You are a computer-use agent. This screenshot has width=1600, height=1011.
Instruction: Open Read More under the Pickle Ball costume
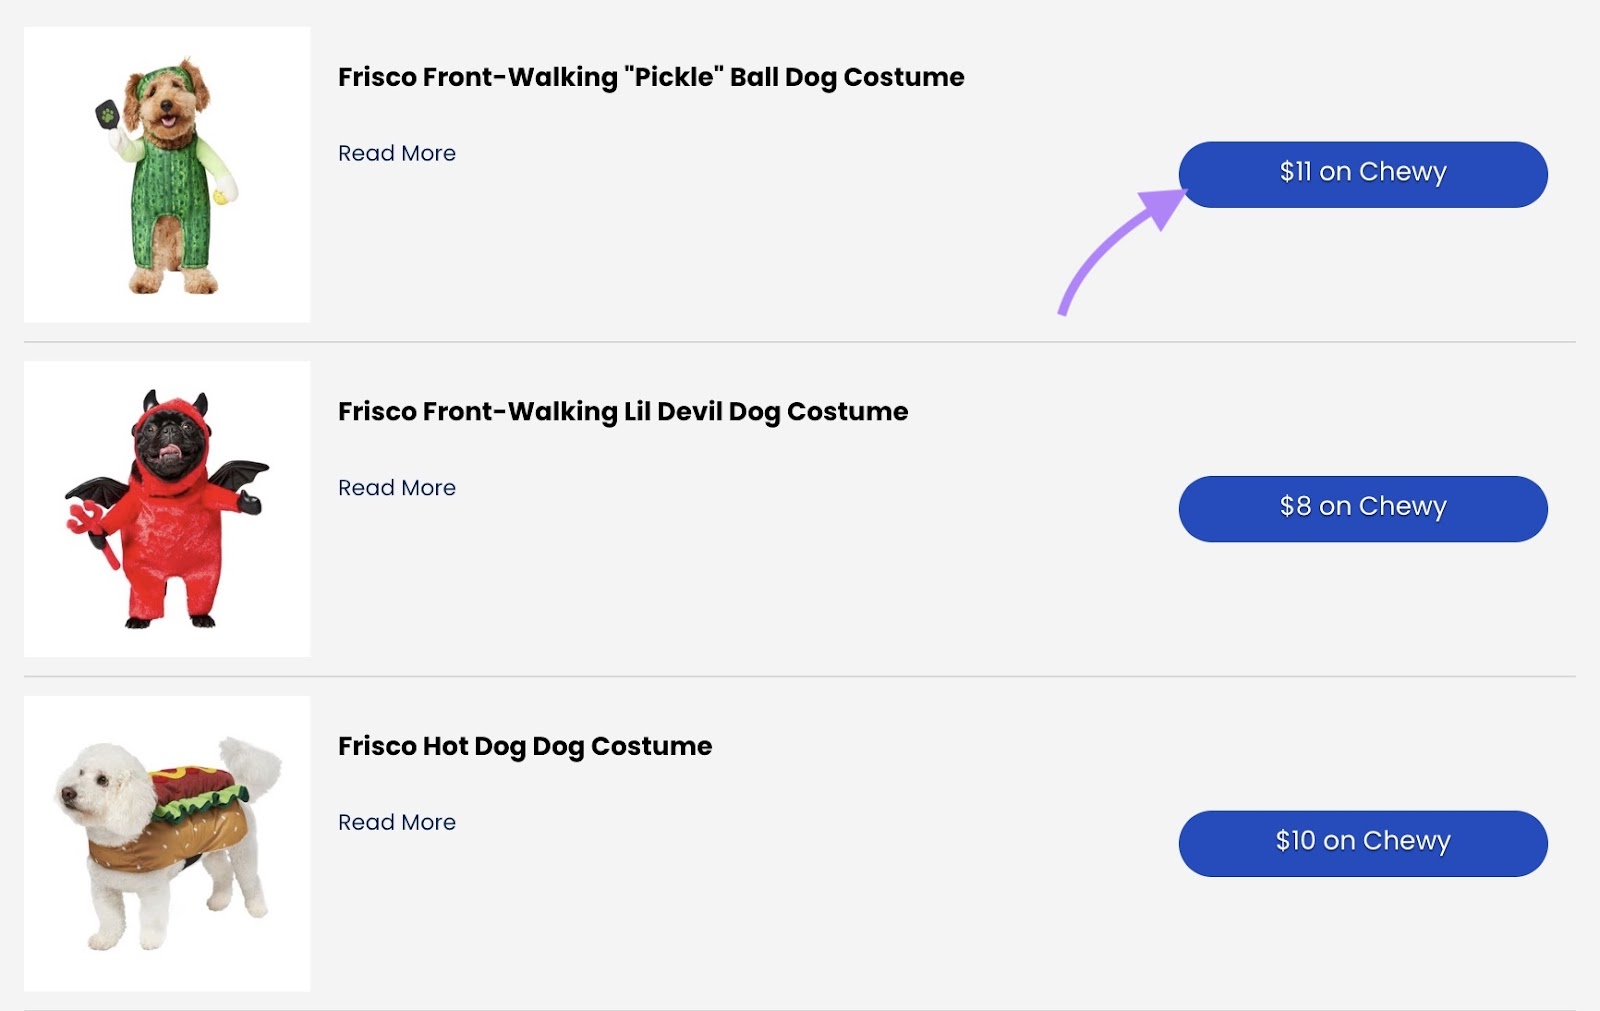click(397, 153)
